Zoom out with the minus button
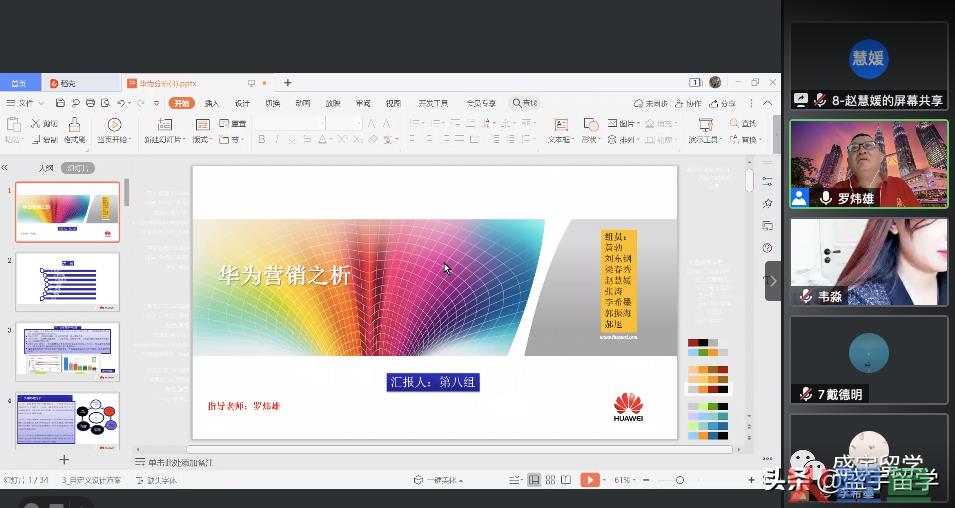 click(x=646, y=480)
